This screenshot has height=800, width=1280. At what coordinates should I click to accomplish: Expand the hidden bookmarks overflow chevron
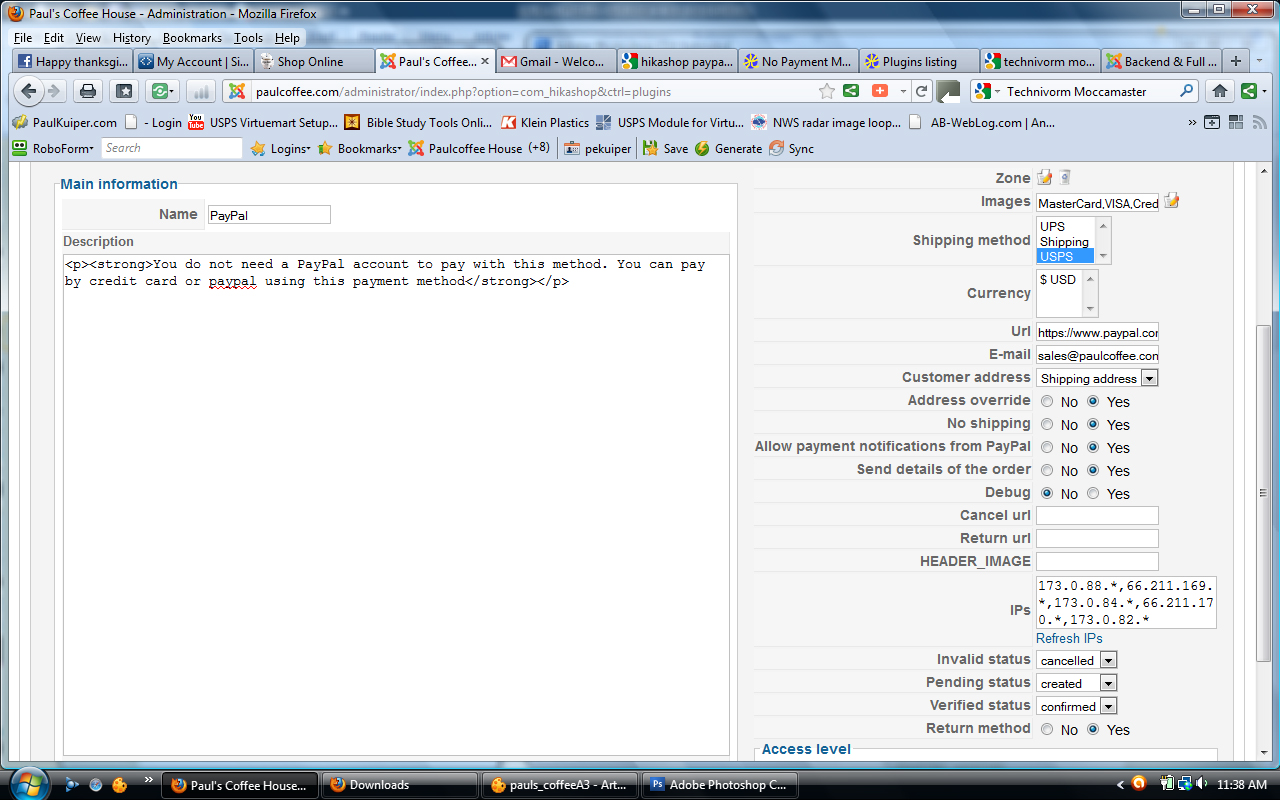[x=1192, y=123]
